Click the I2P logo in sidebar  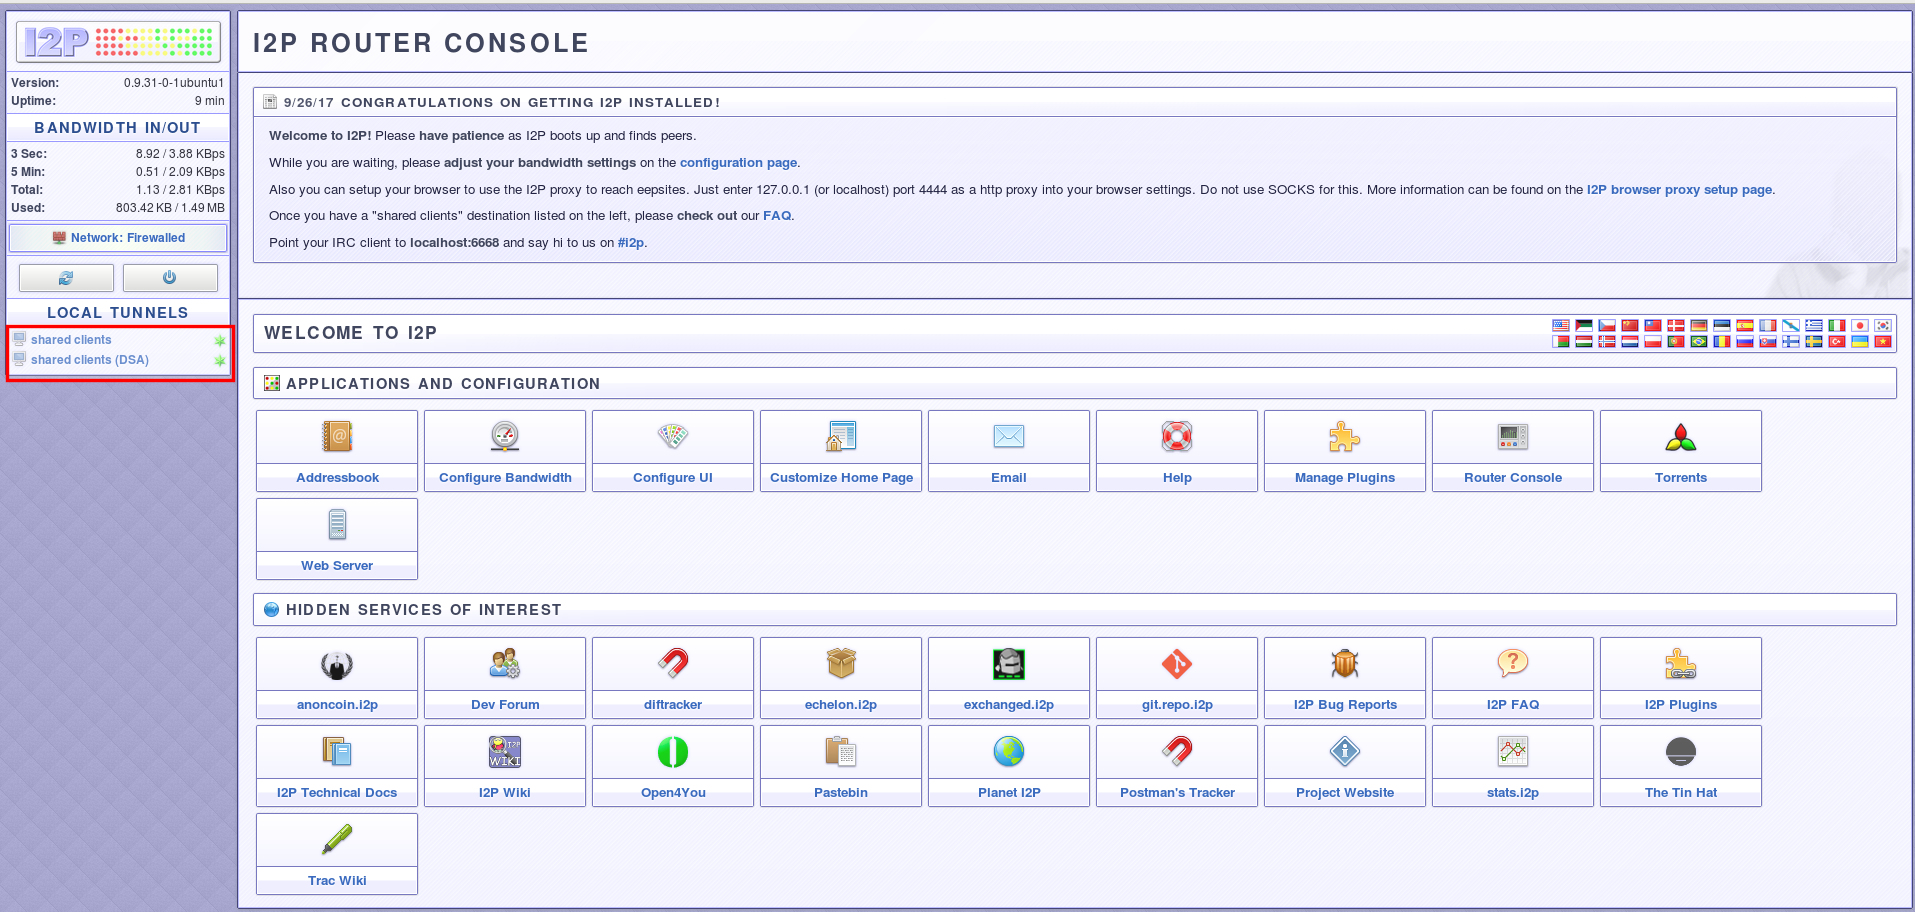118,42
